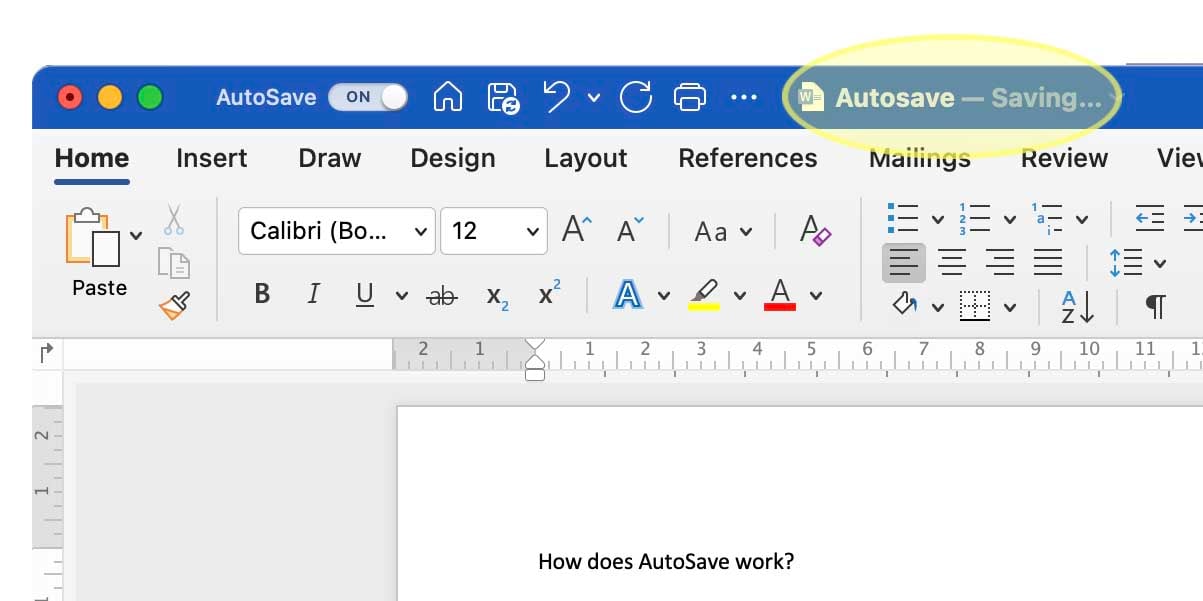Apply paragraph shading paint bucket
Screen dimensions: 1203x601
pos(905,305)
